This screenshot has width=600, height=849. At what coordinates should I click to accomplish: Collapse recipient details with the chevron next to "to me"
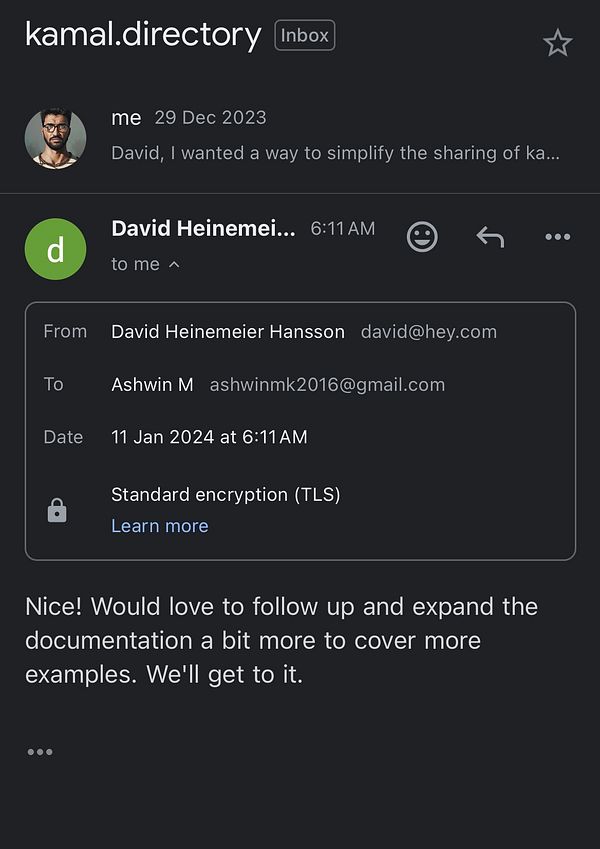click(174, 264)
